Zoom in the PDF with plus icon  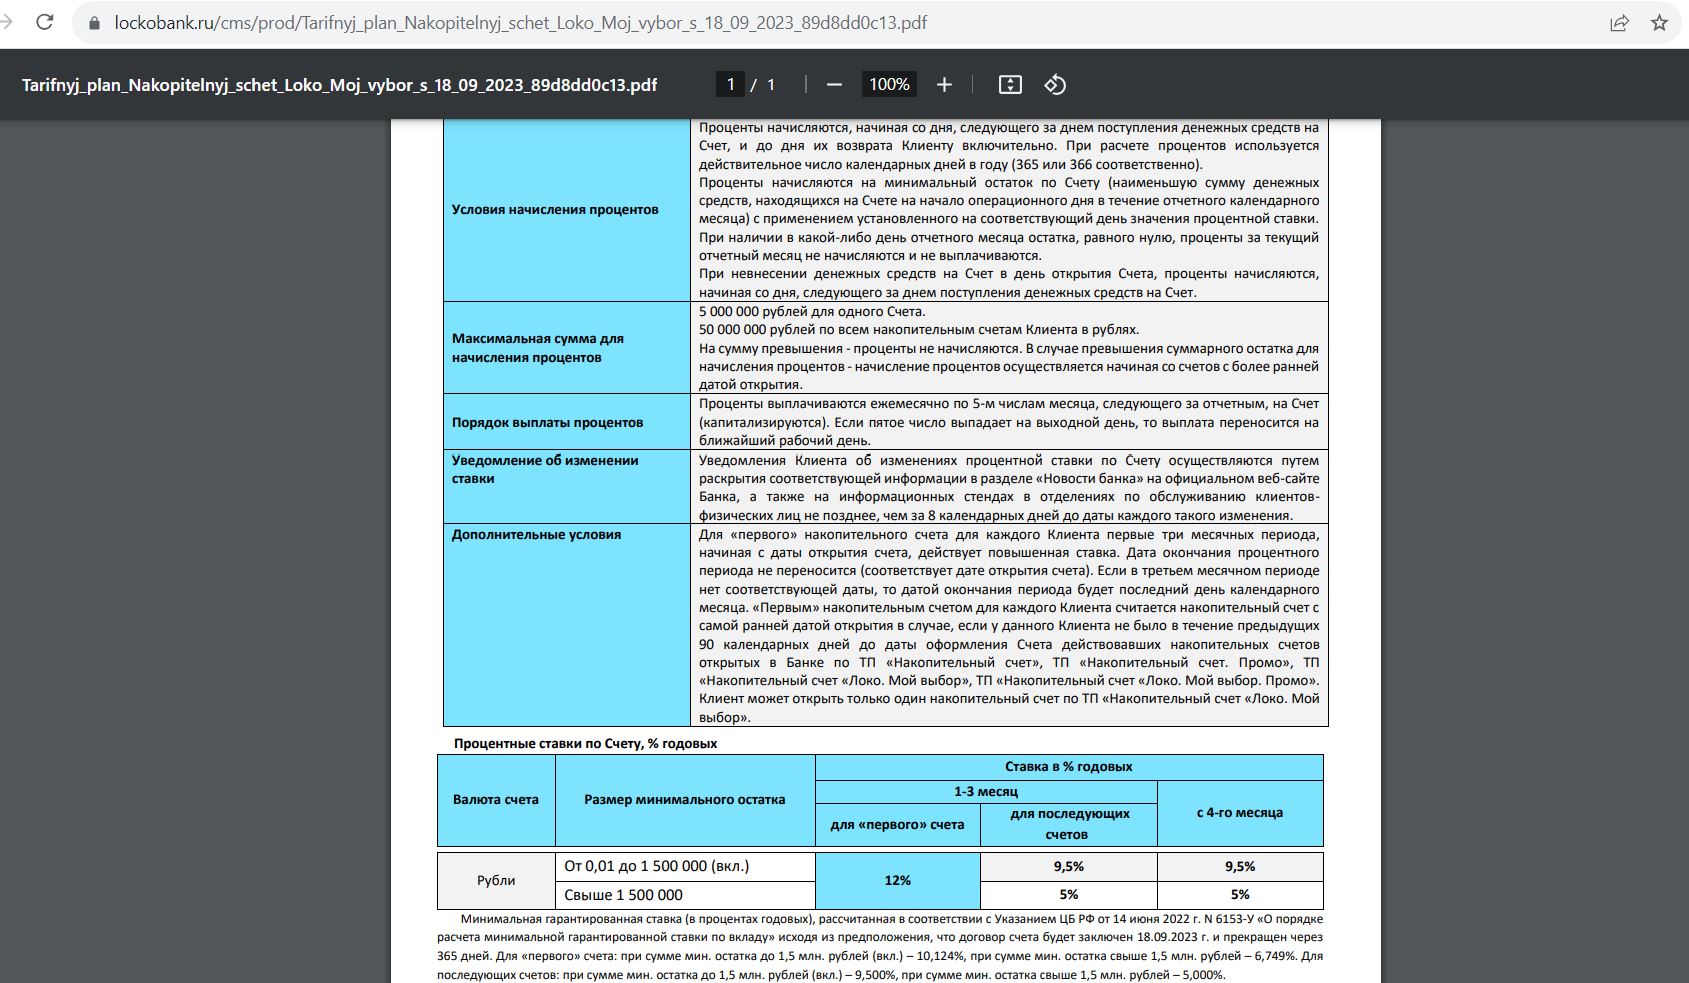point(944,85)
